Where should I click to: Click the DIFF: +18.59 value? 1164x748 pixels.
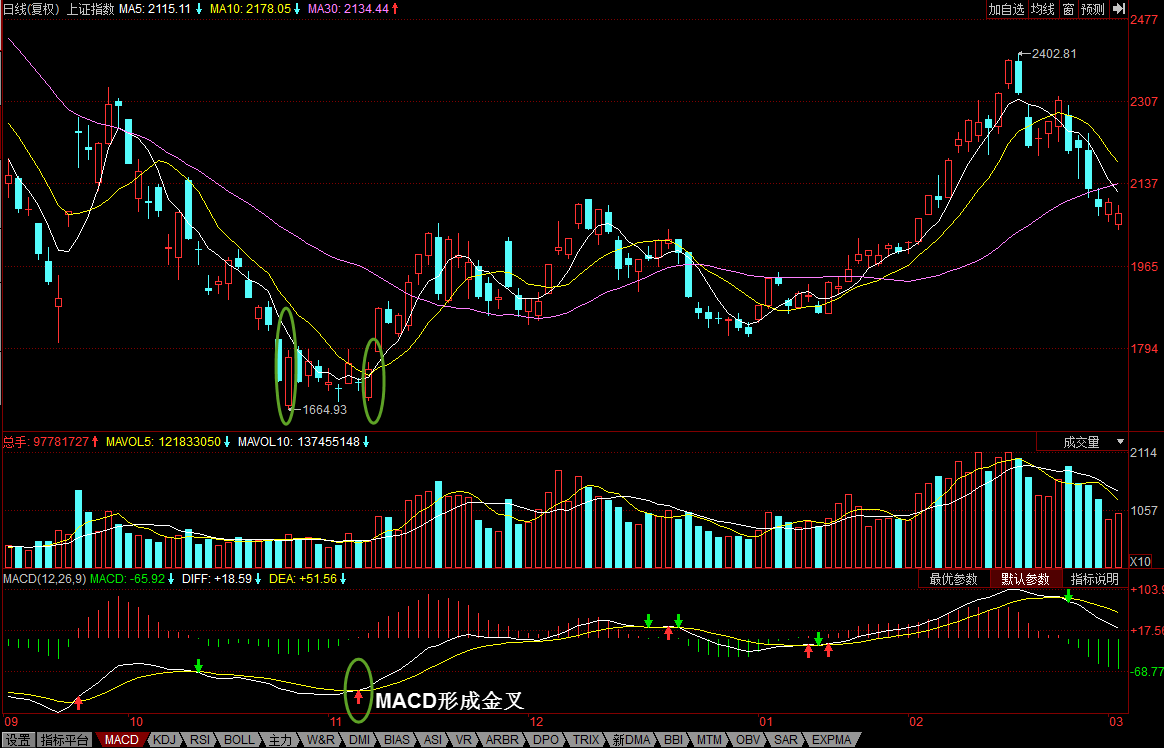tap(217, 578)
